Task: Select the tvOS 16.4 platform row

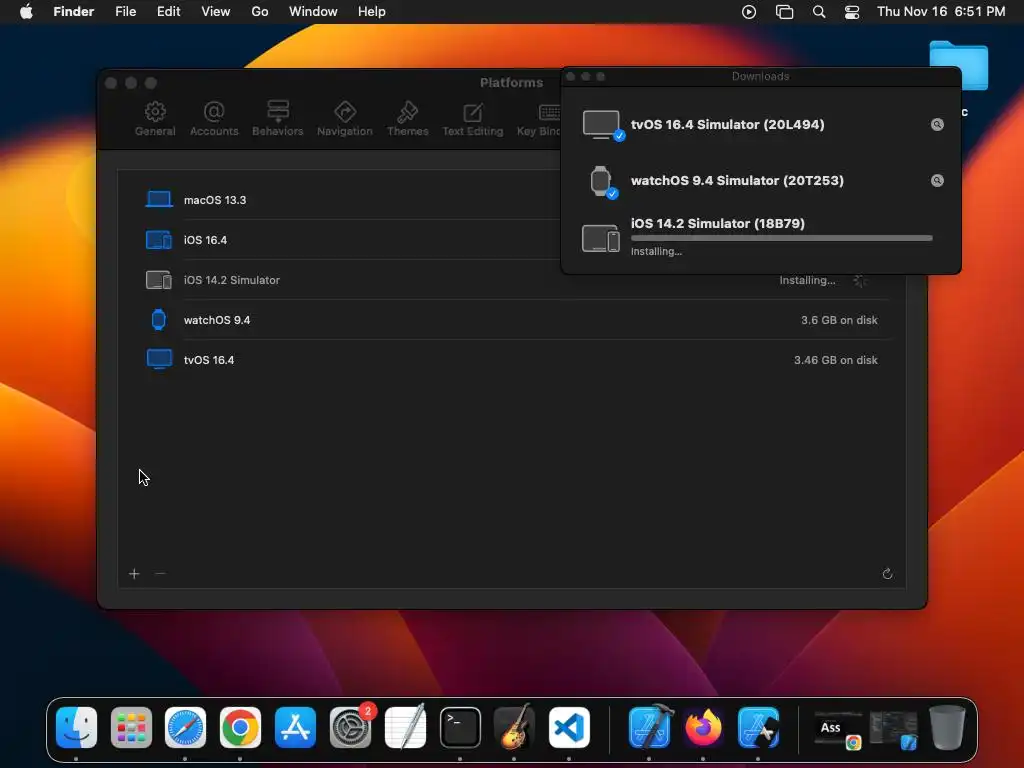Action: tap(511, 360)
